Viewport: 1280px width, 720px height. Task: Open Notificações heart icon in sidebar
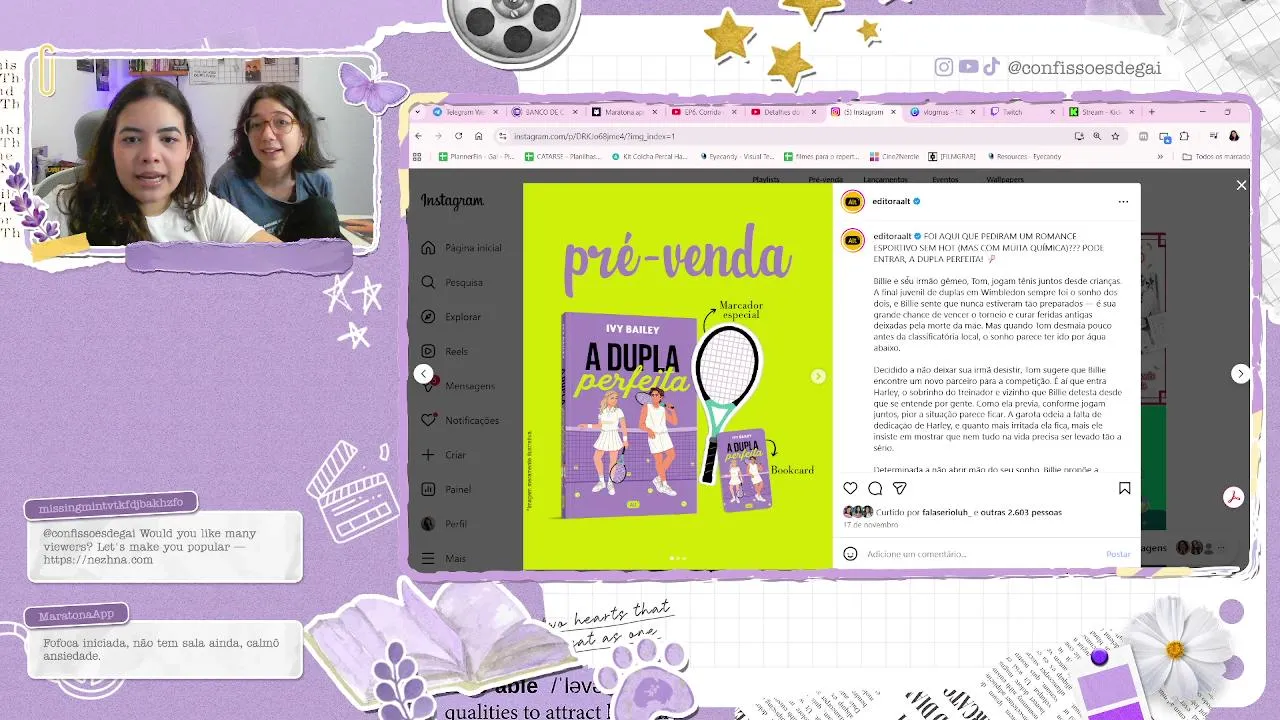(x=428, y=420)
